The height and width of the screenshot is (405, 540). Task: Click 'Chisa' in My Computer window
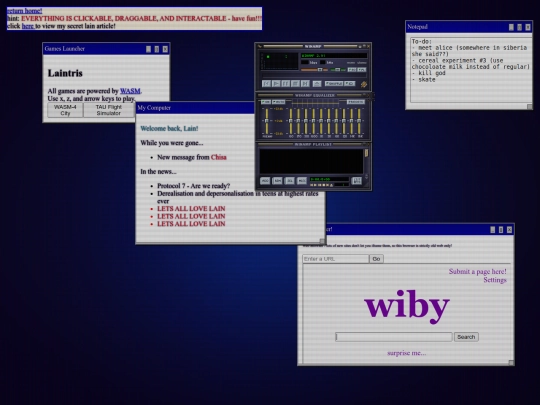(219, 157)
